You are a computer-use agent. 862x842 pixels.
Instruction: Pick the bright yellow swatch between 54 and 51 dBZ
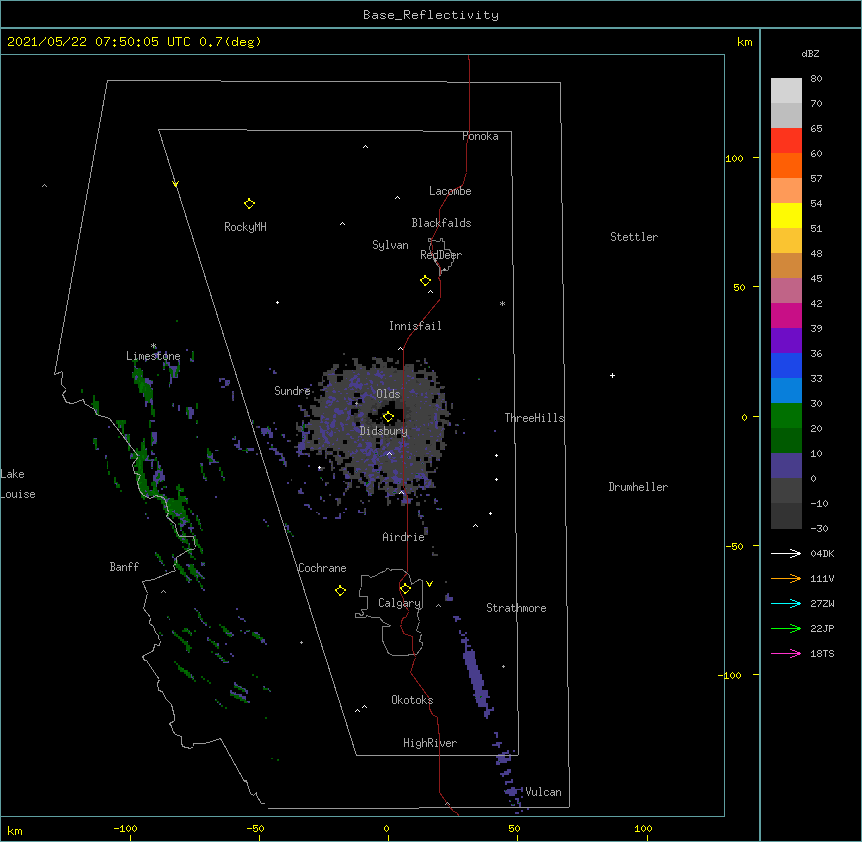pyautogui.click(x=786, y=216)
